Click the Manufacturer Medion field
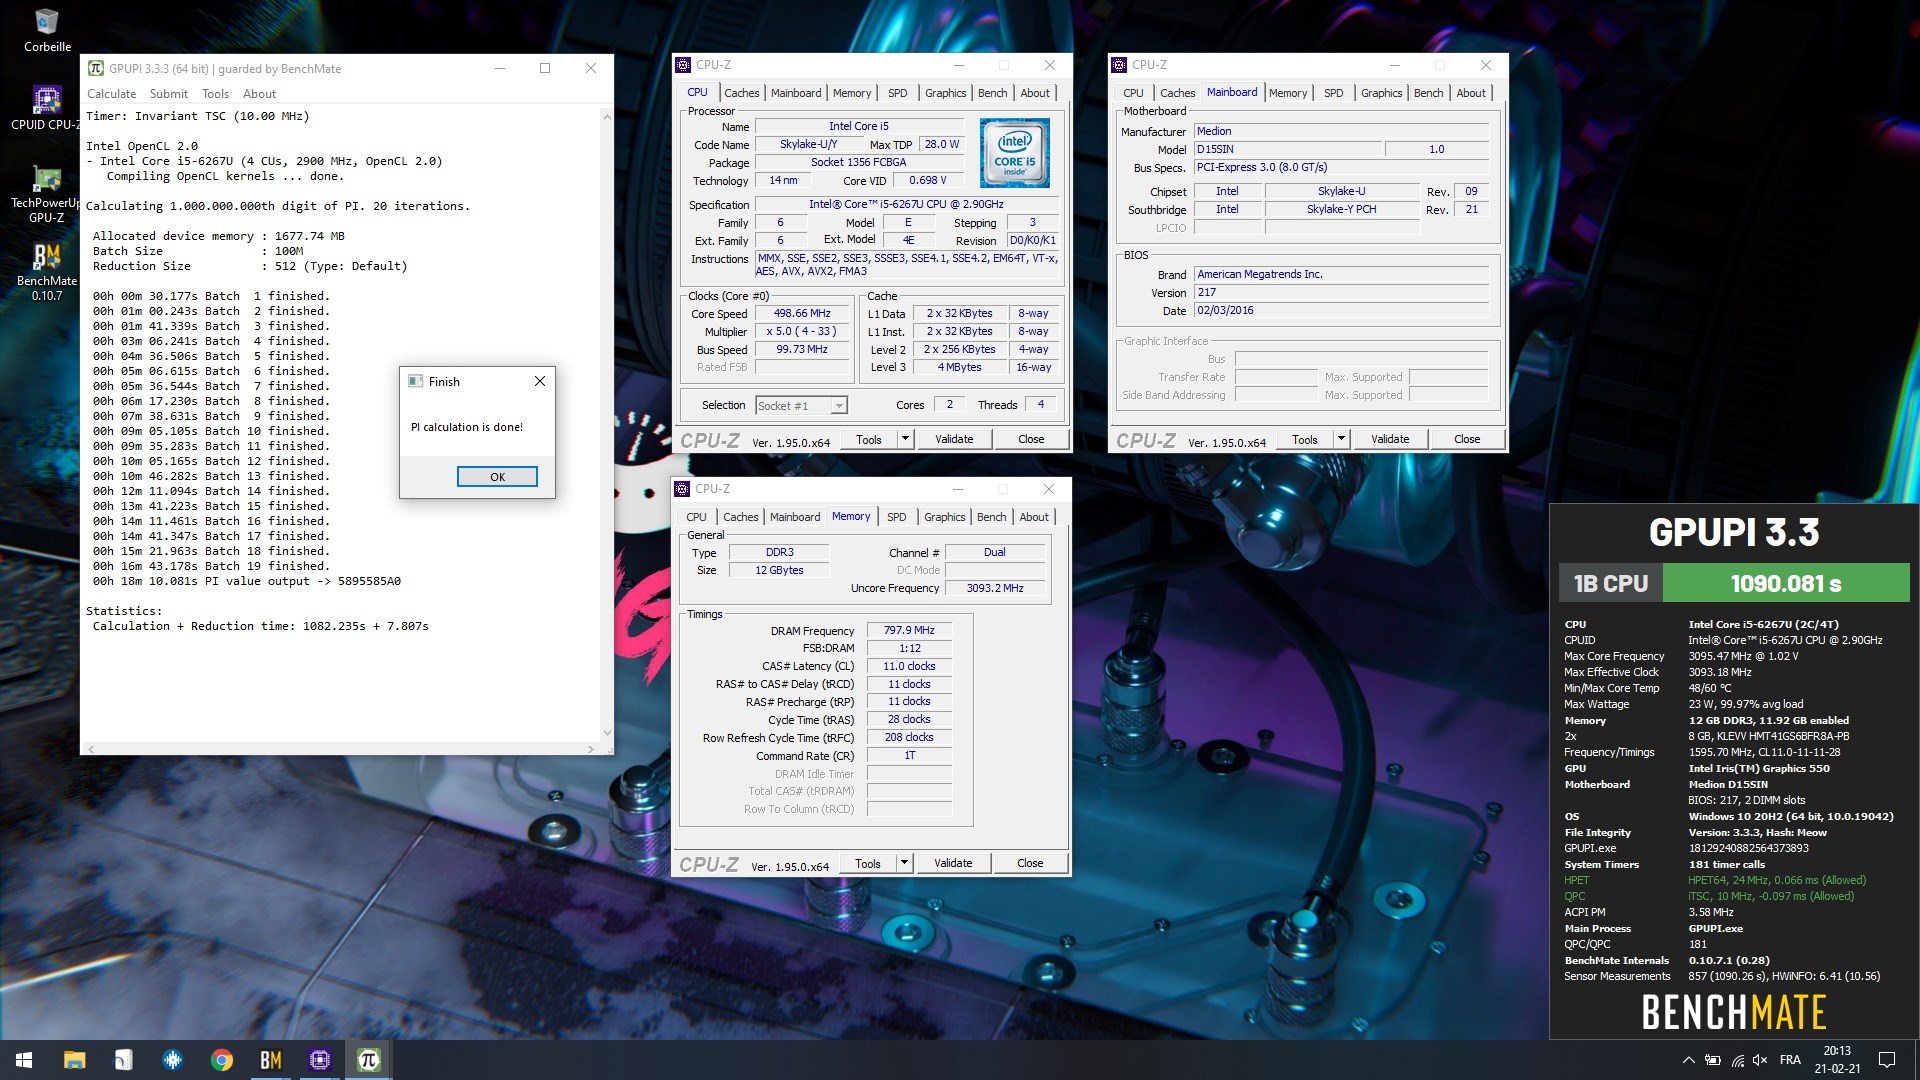Viewport: 1920px width, 1080px height. pyautogui.click(x=1341, y=131)
